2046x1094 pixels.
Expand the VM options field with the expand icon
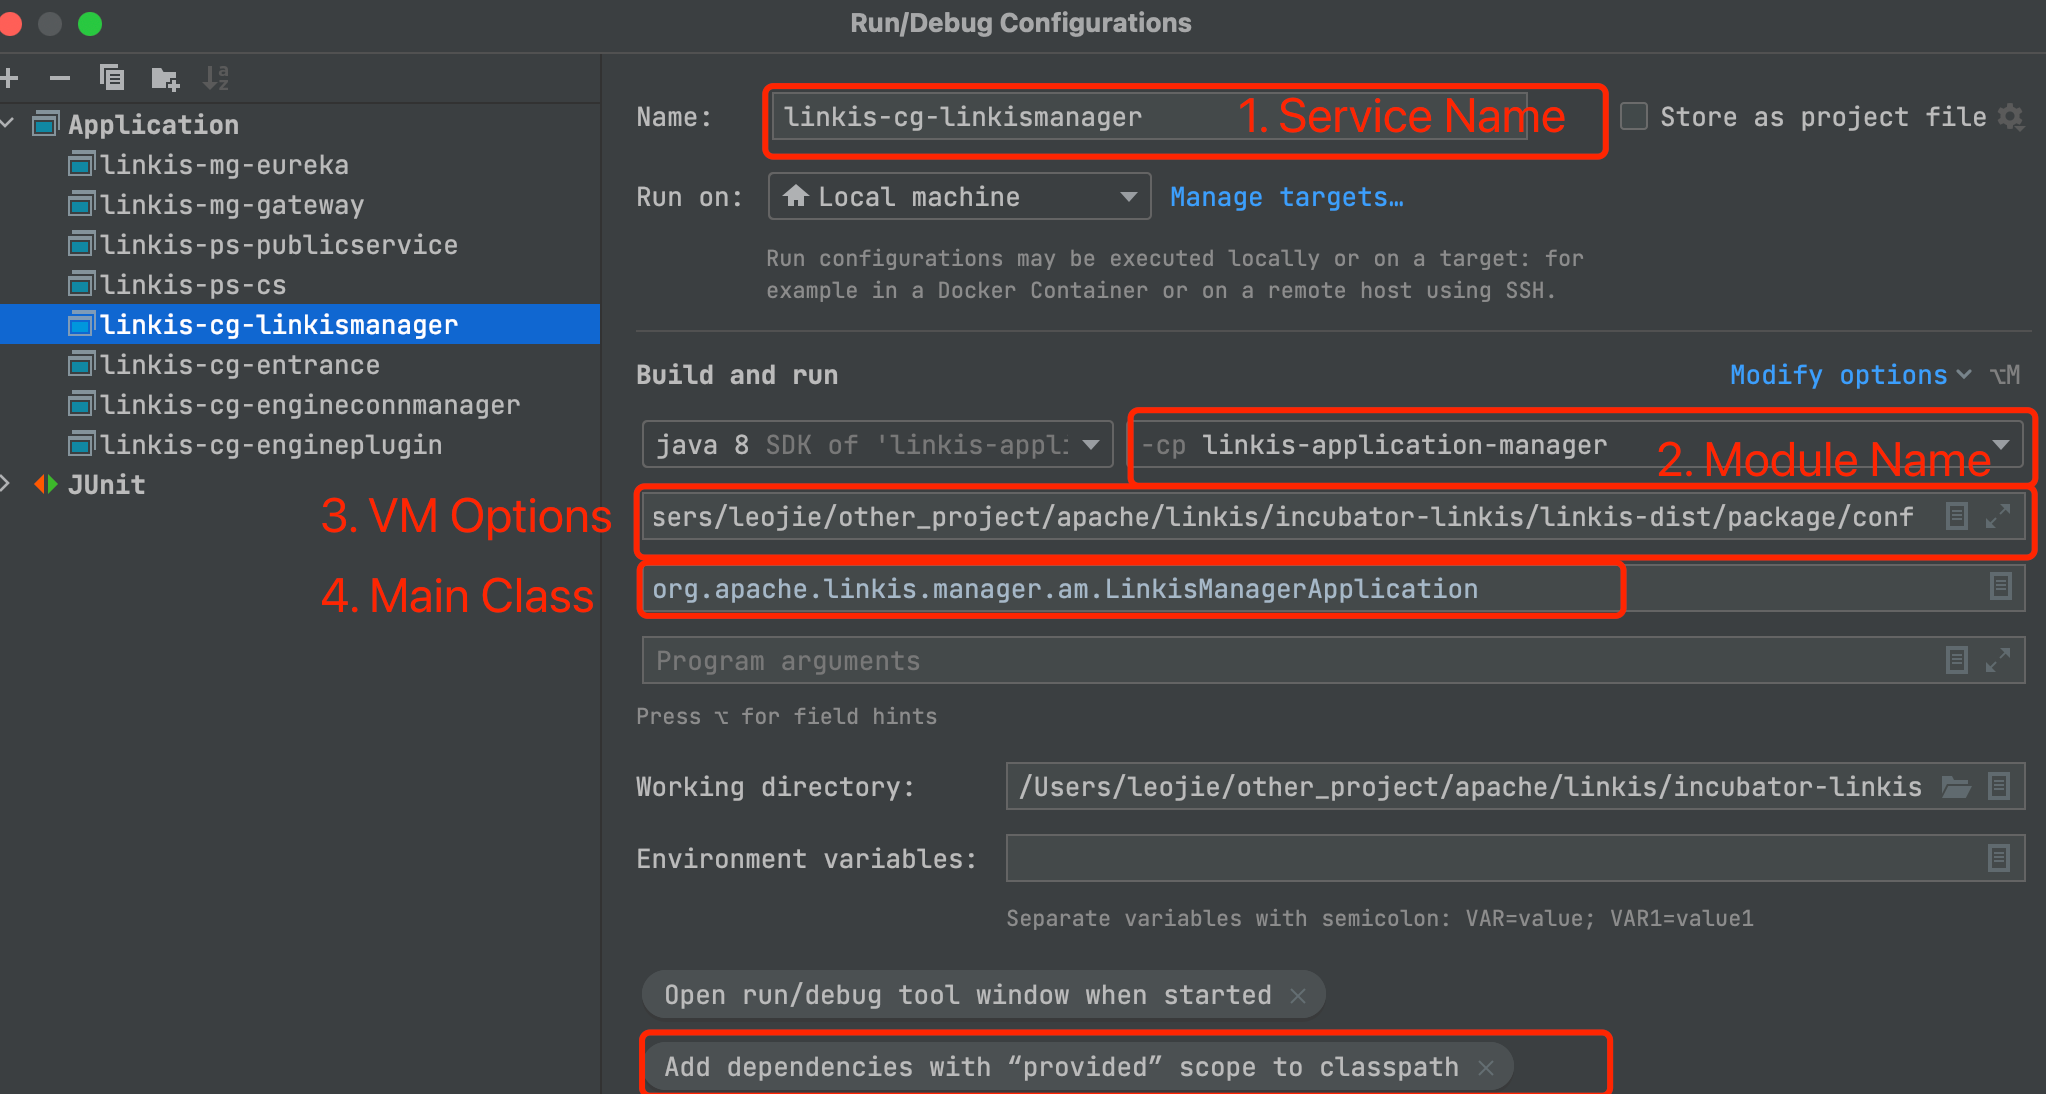1999,516
